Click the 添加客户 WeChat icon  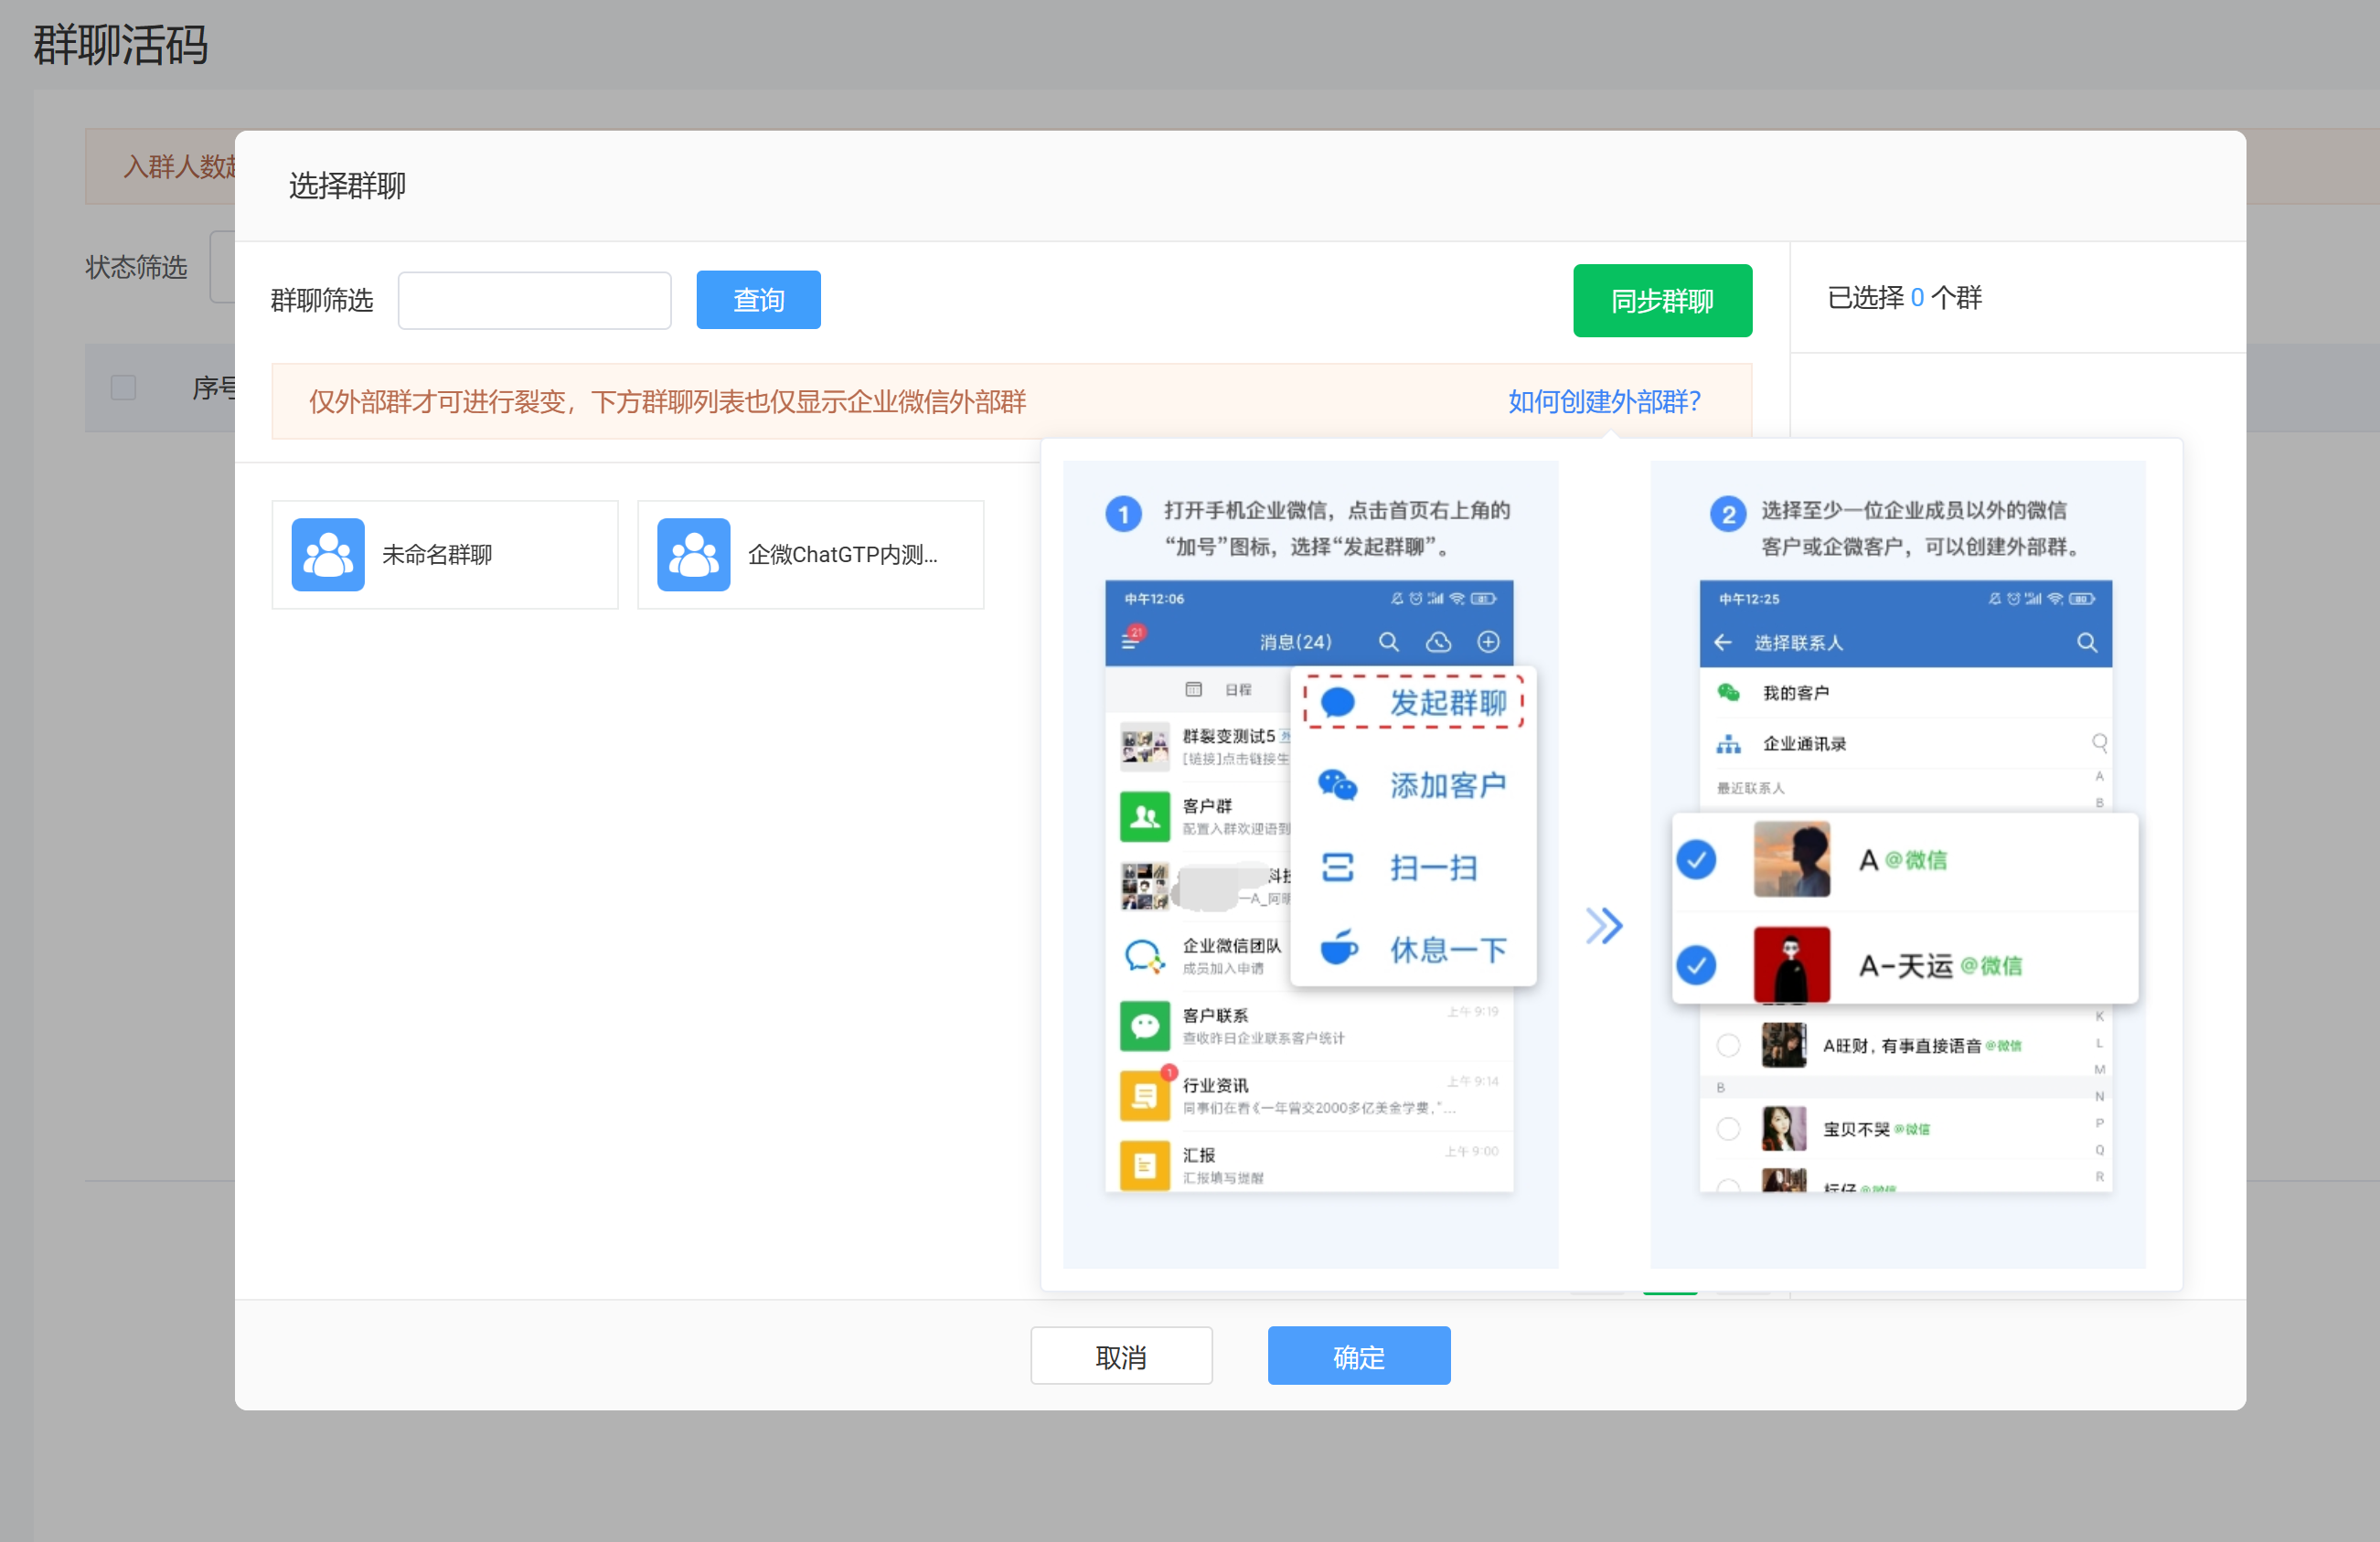tap(1338, 785)
